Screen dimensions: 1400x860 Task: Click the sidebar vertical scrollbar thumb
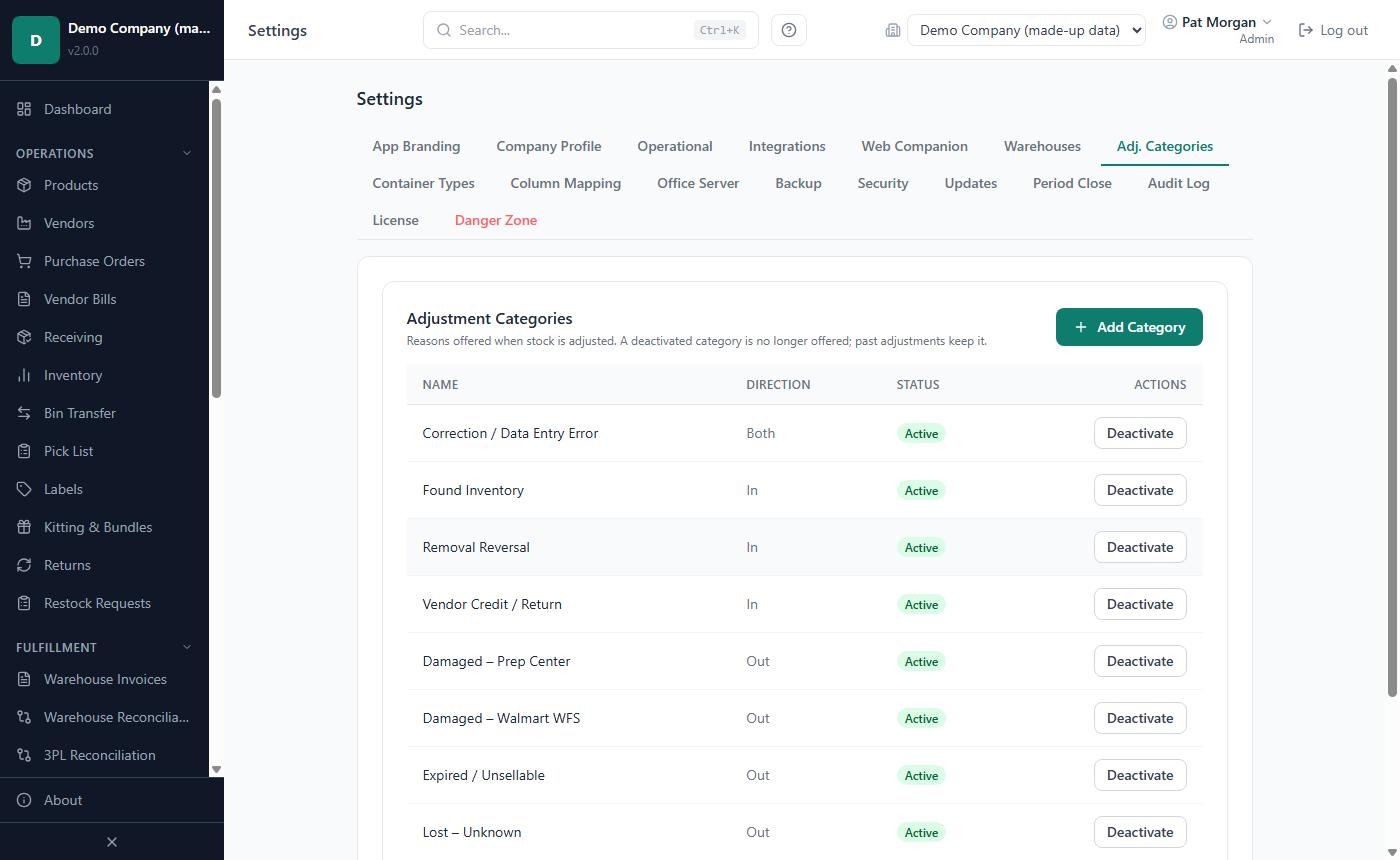216,248
